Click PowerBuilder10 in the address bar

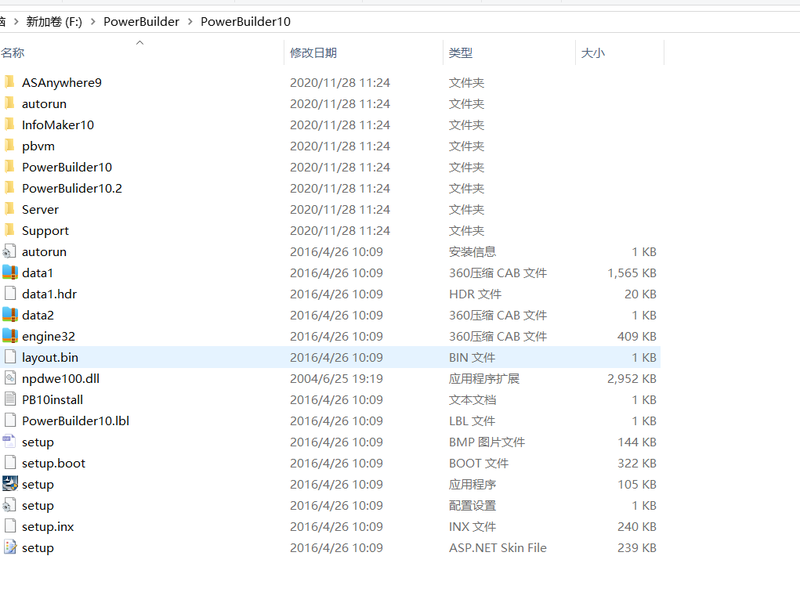pyautogui.click(x=245, y=21)
